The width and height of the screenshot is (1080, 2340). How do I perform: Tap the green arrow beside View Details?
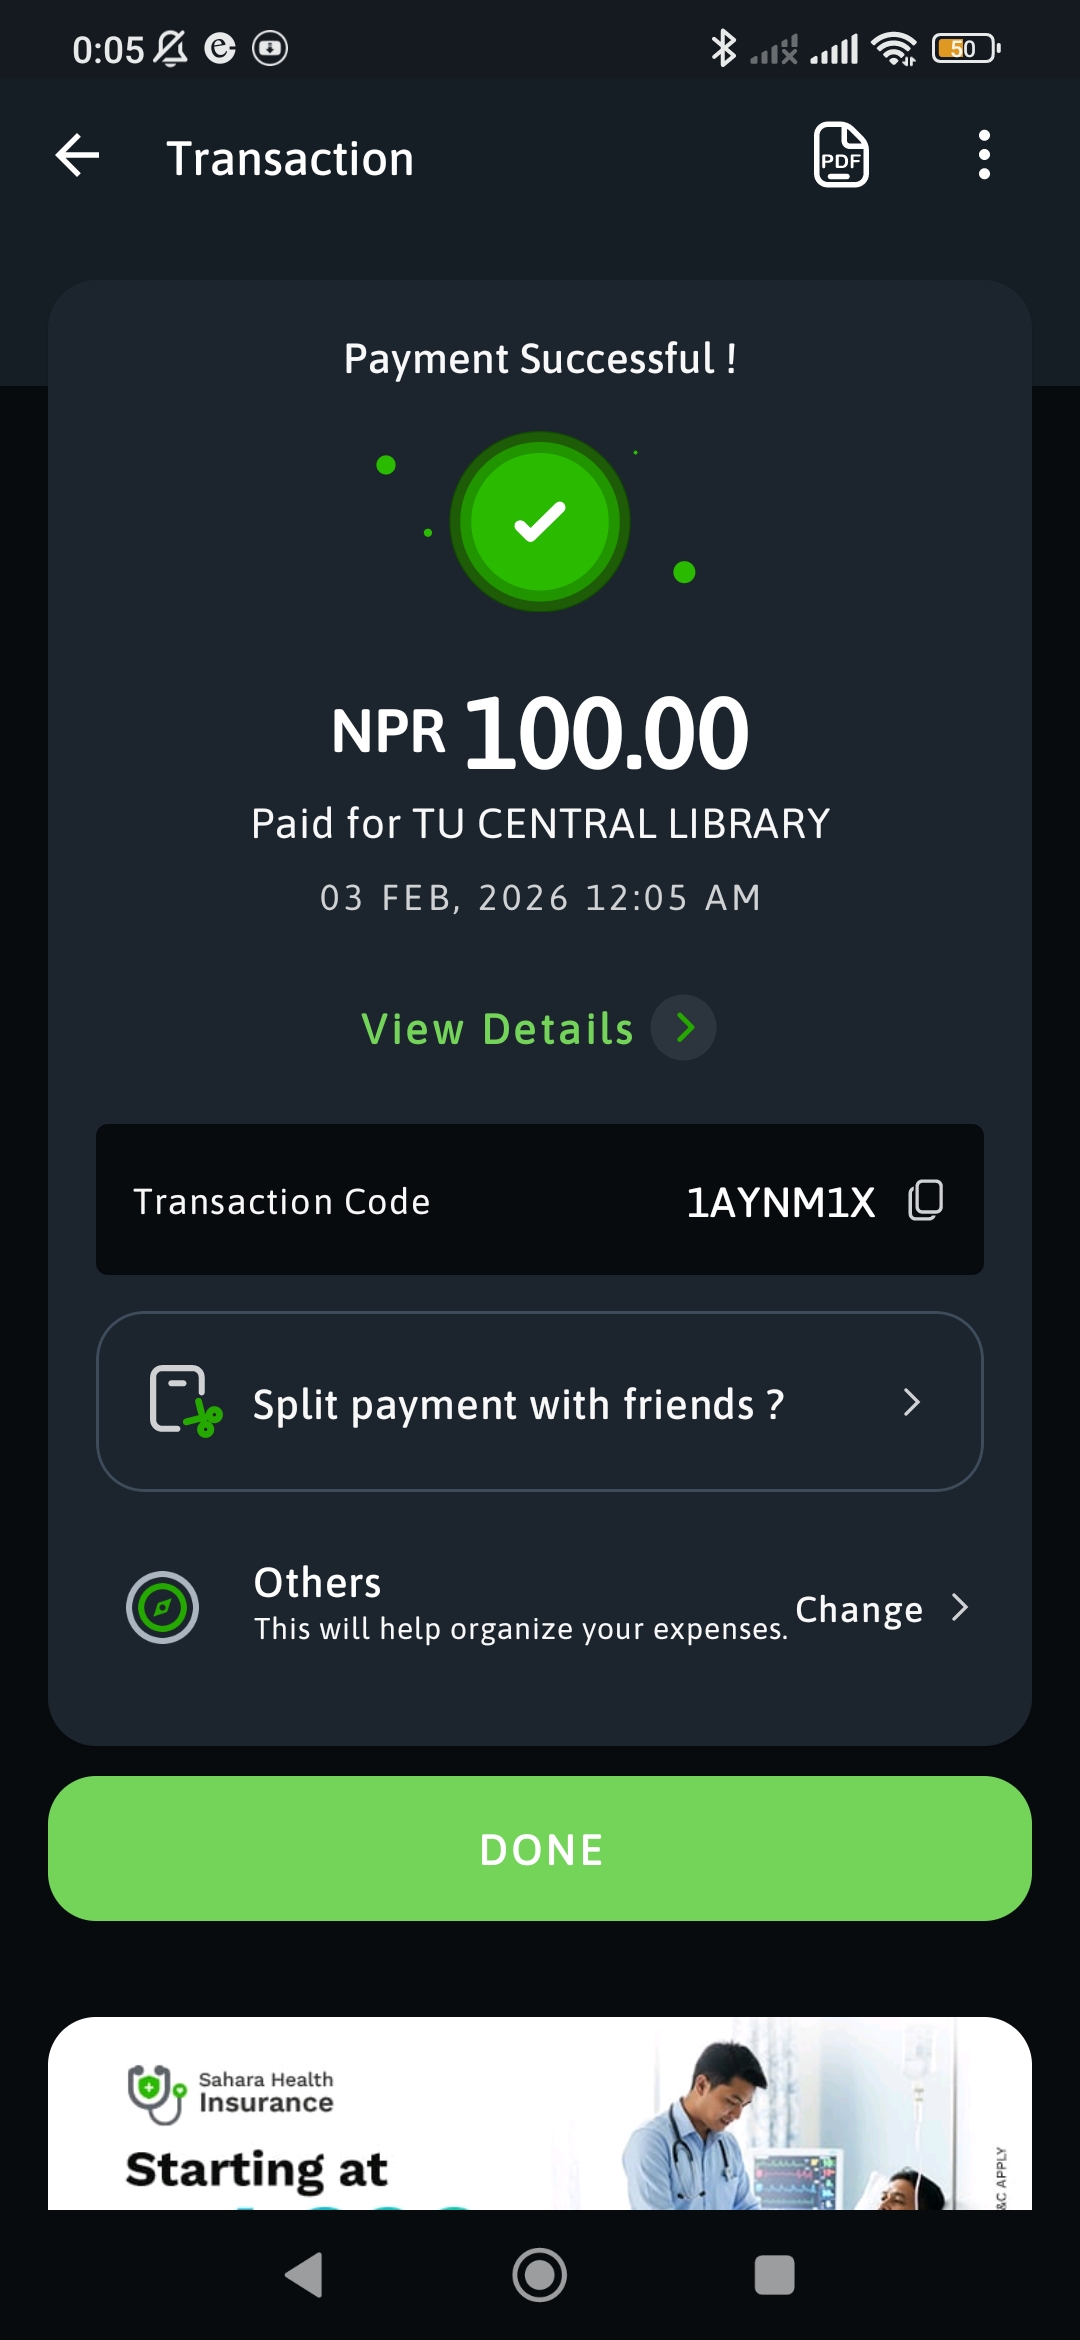tap(684, 1028)
